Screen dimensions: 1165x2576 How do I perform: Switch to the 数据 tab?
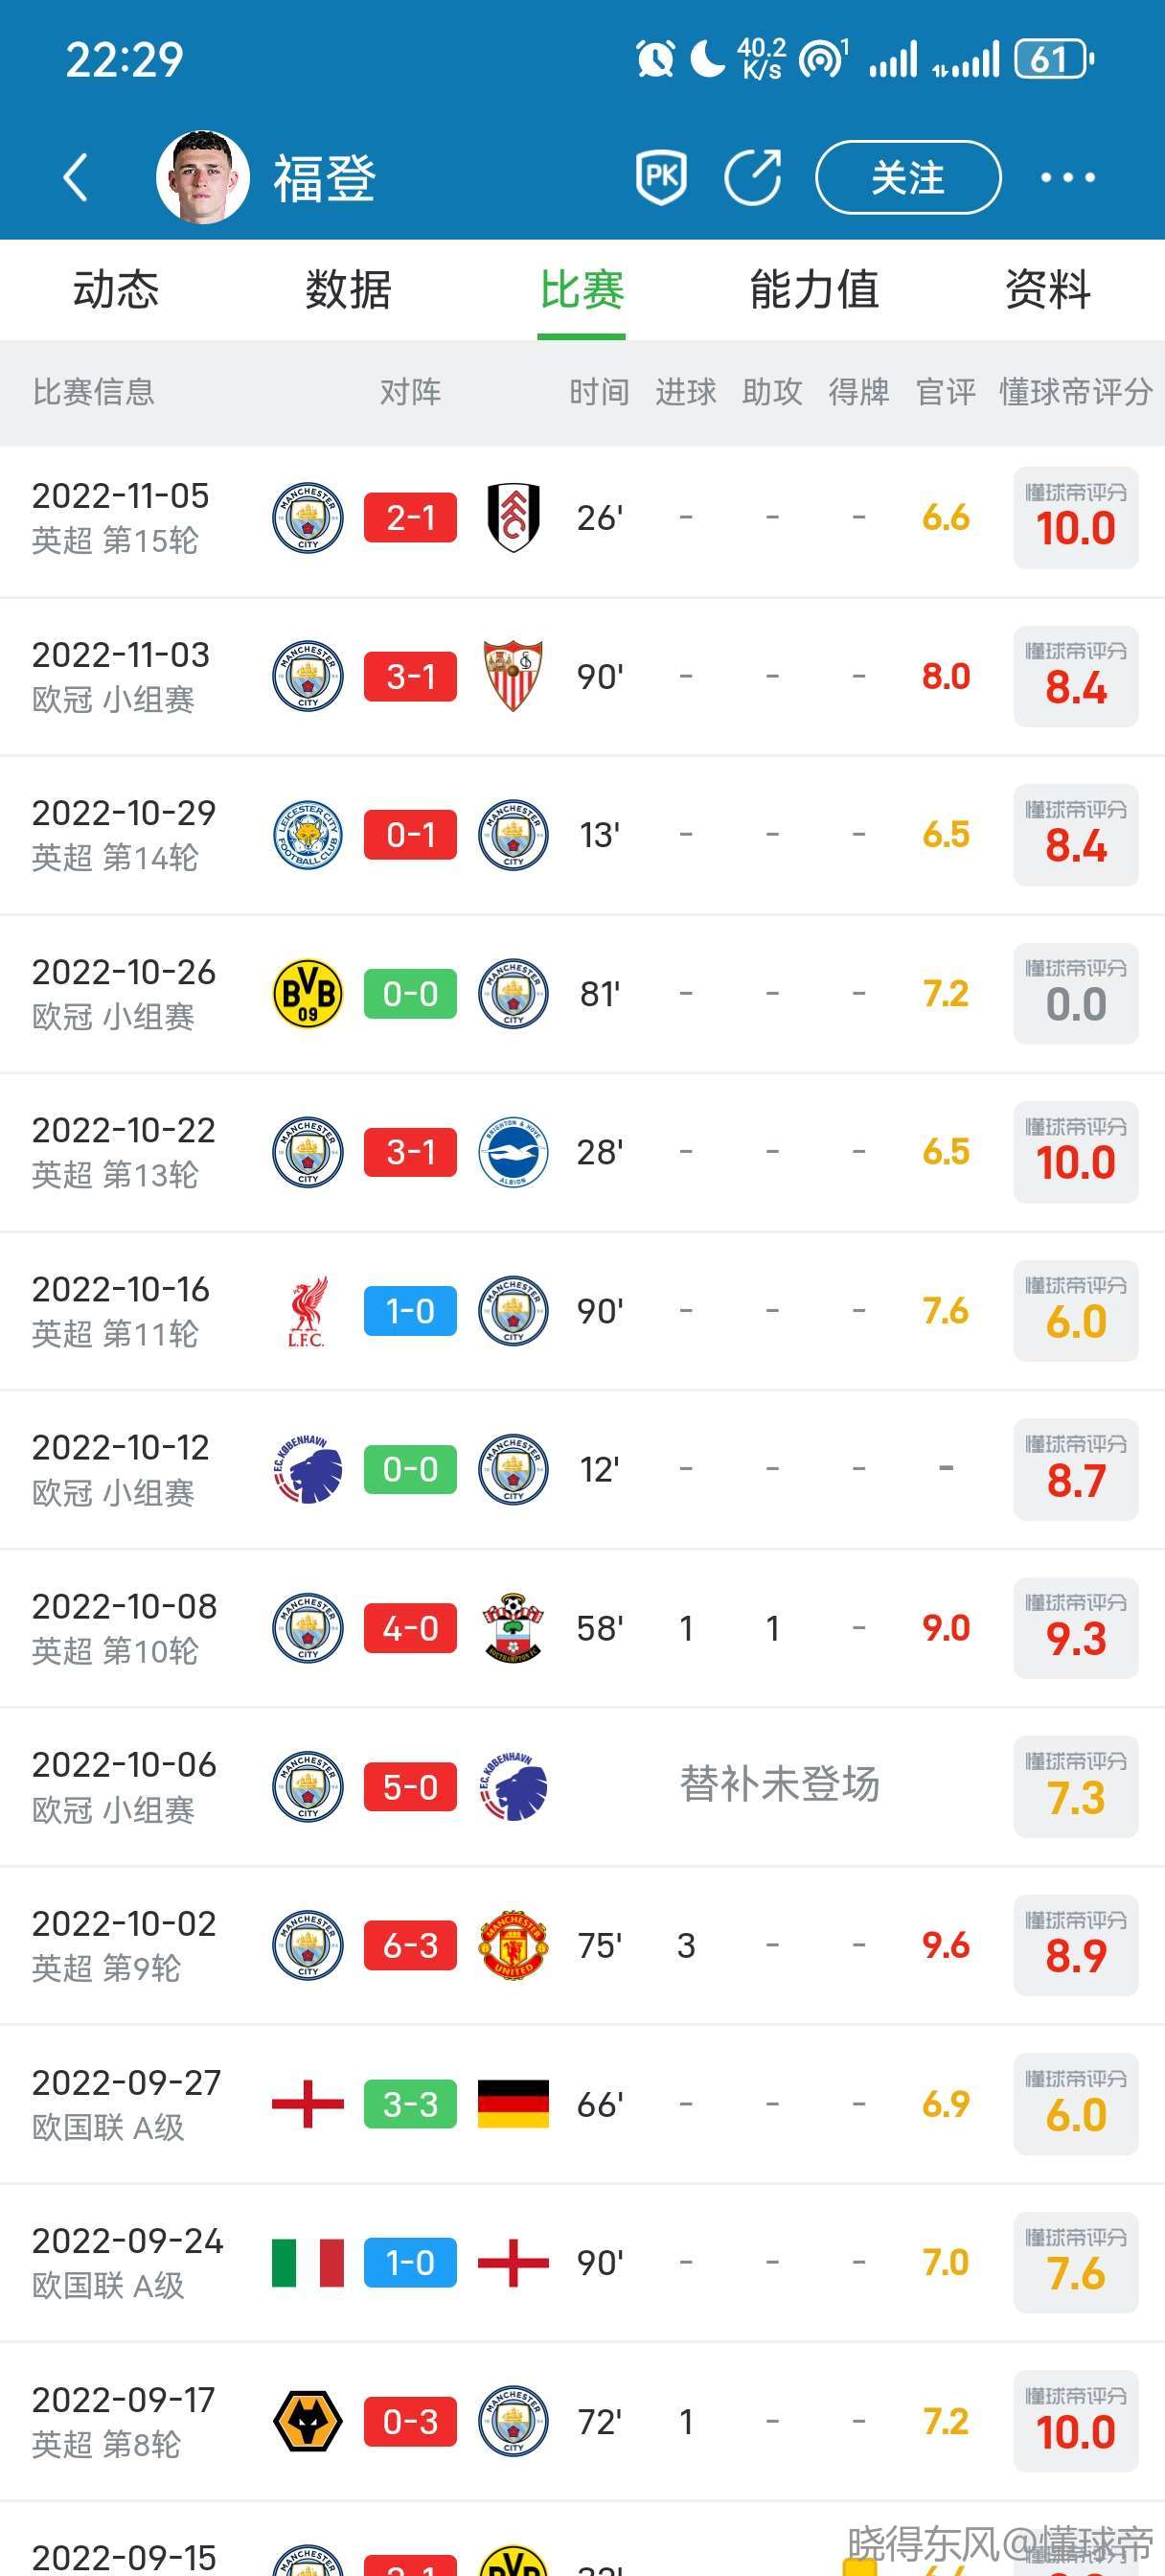click(348, 290)
